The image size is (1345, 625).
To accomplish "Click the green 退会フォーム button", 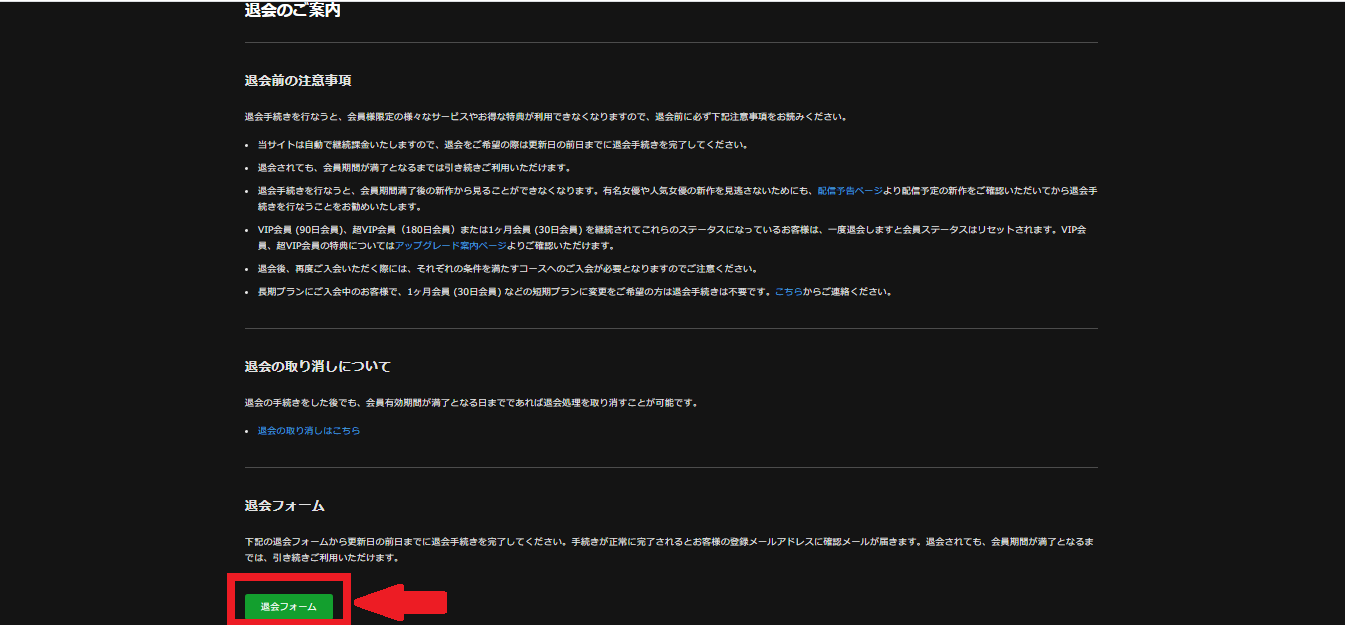I will (x=288, y=606).
